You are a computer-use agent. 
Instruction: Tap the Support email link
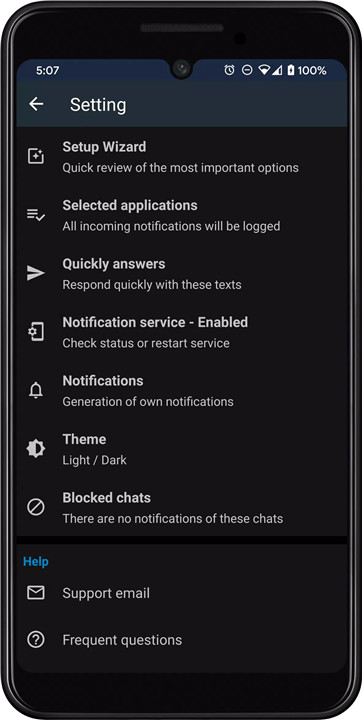(182, 593)
